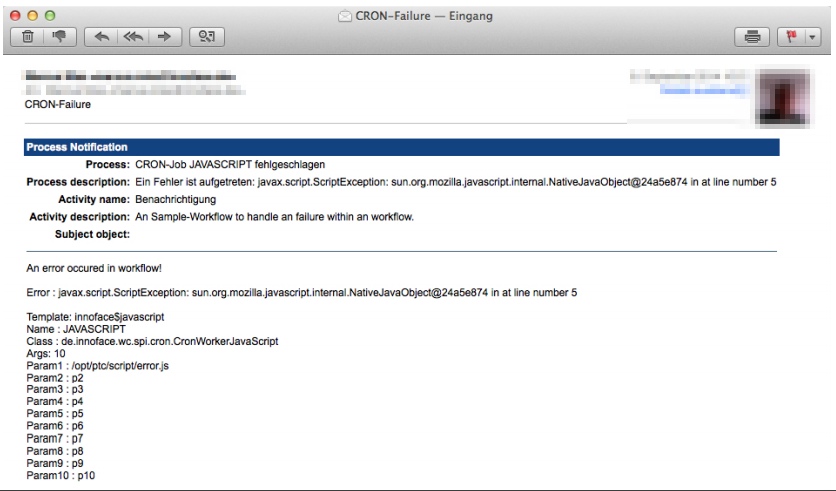Mark message as junk with thumbs-down
The height and width of the screenshot is (491, 836).
(59, 36)
